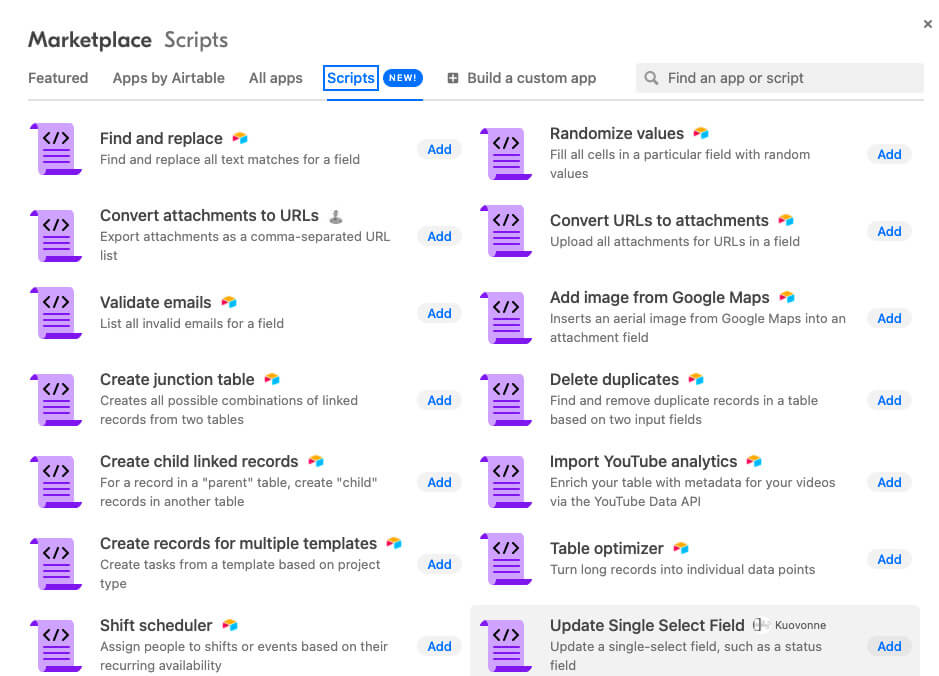The height and width of the screenshot is (676, 939).
Task: Add the Add image from Google Maps script
Action: pos(888,318)
